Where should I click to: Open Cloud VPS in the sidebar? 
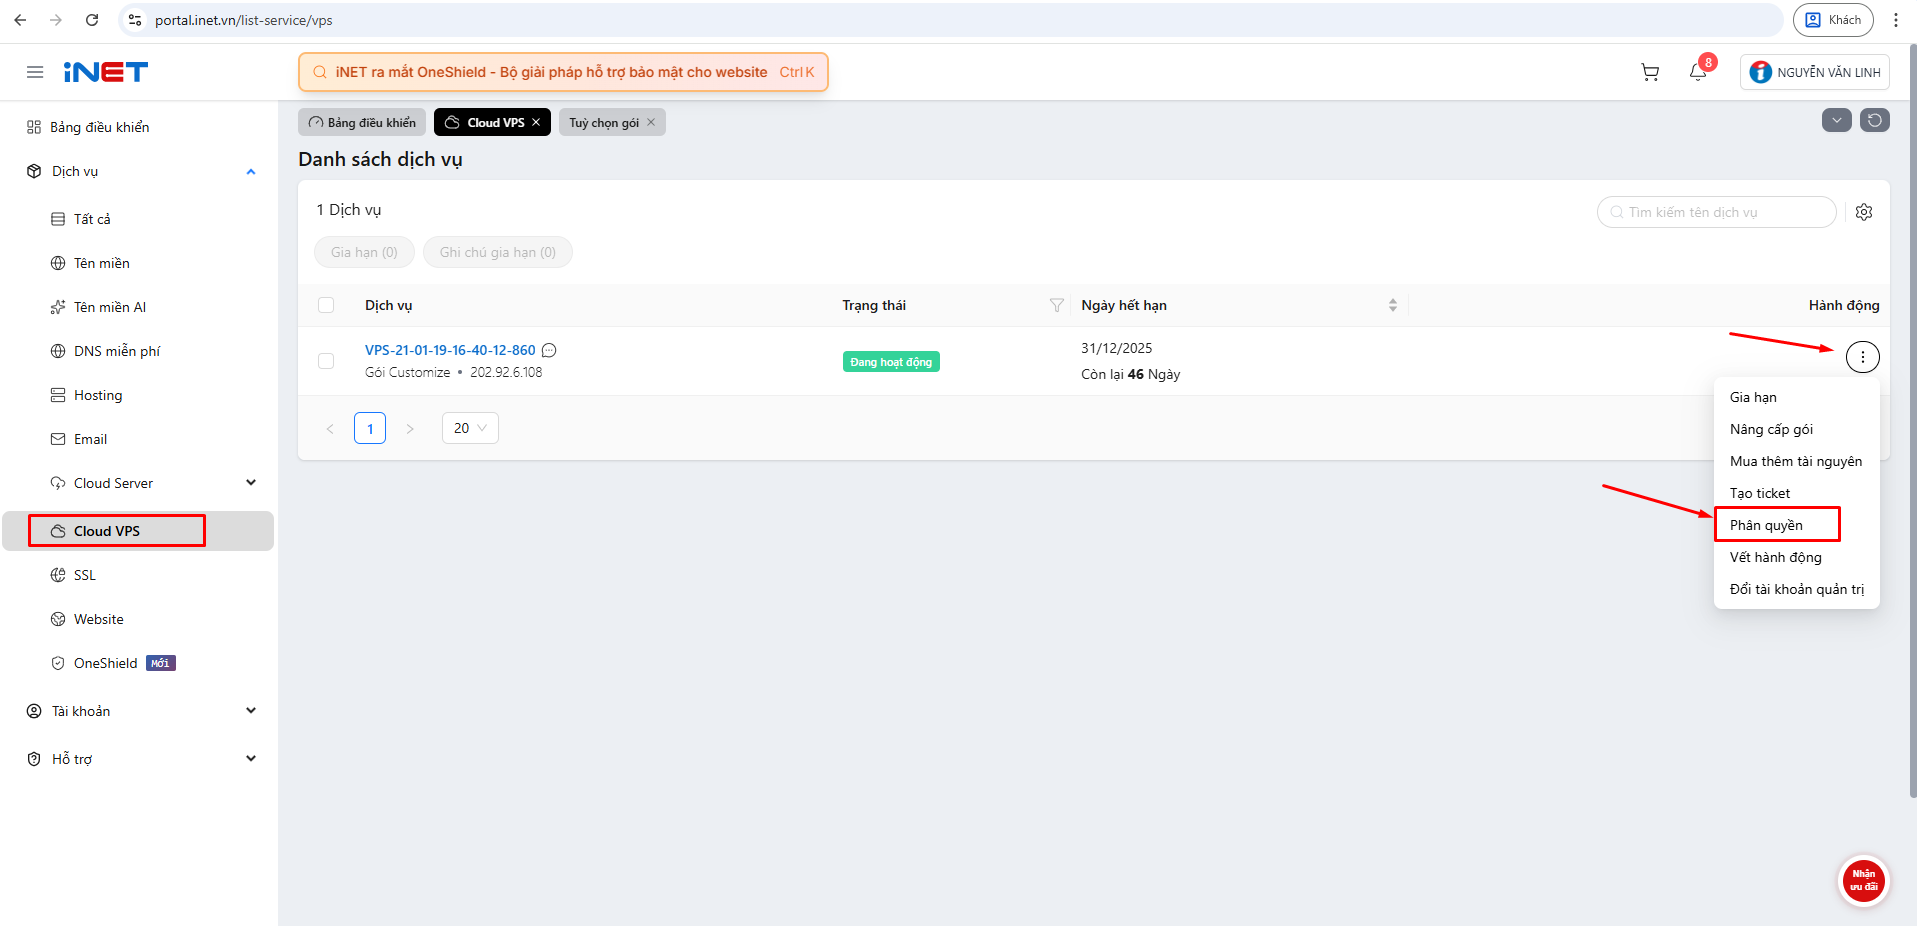pos(138,531)
